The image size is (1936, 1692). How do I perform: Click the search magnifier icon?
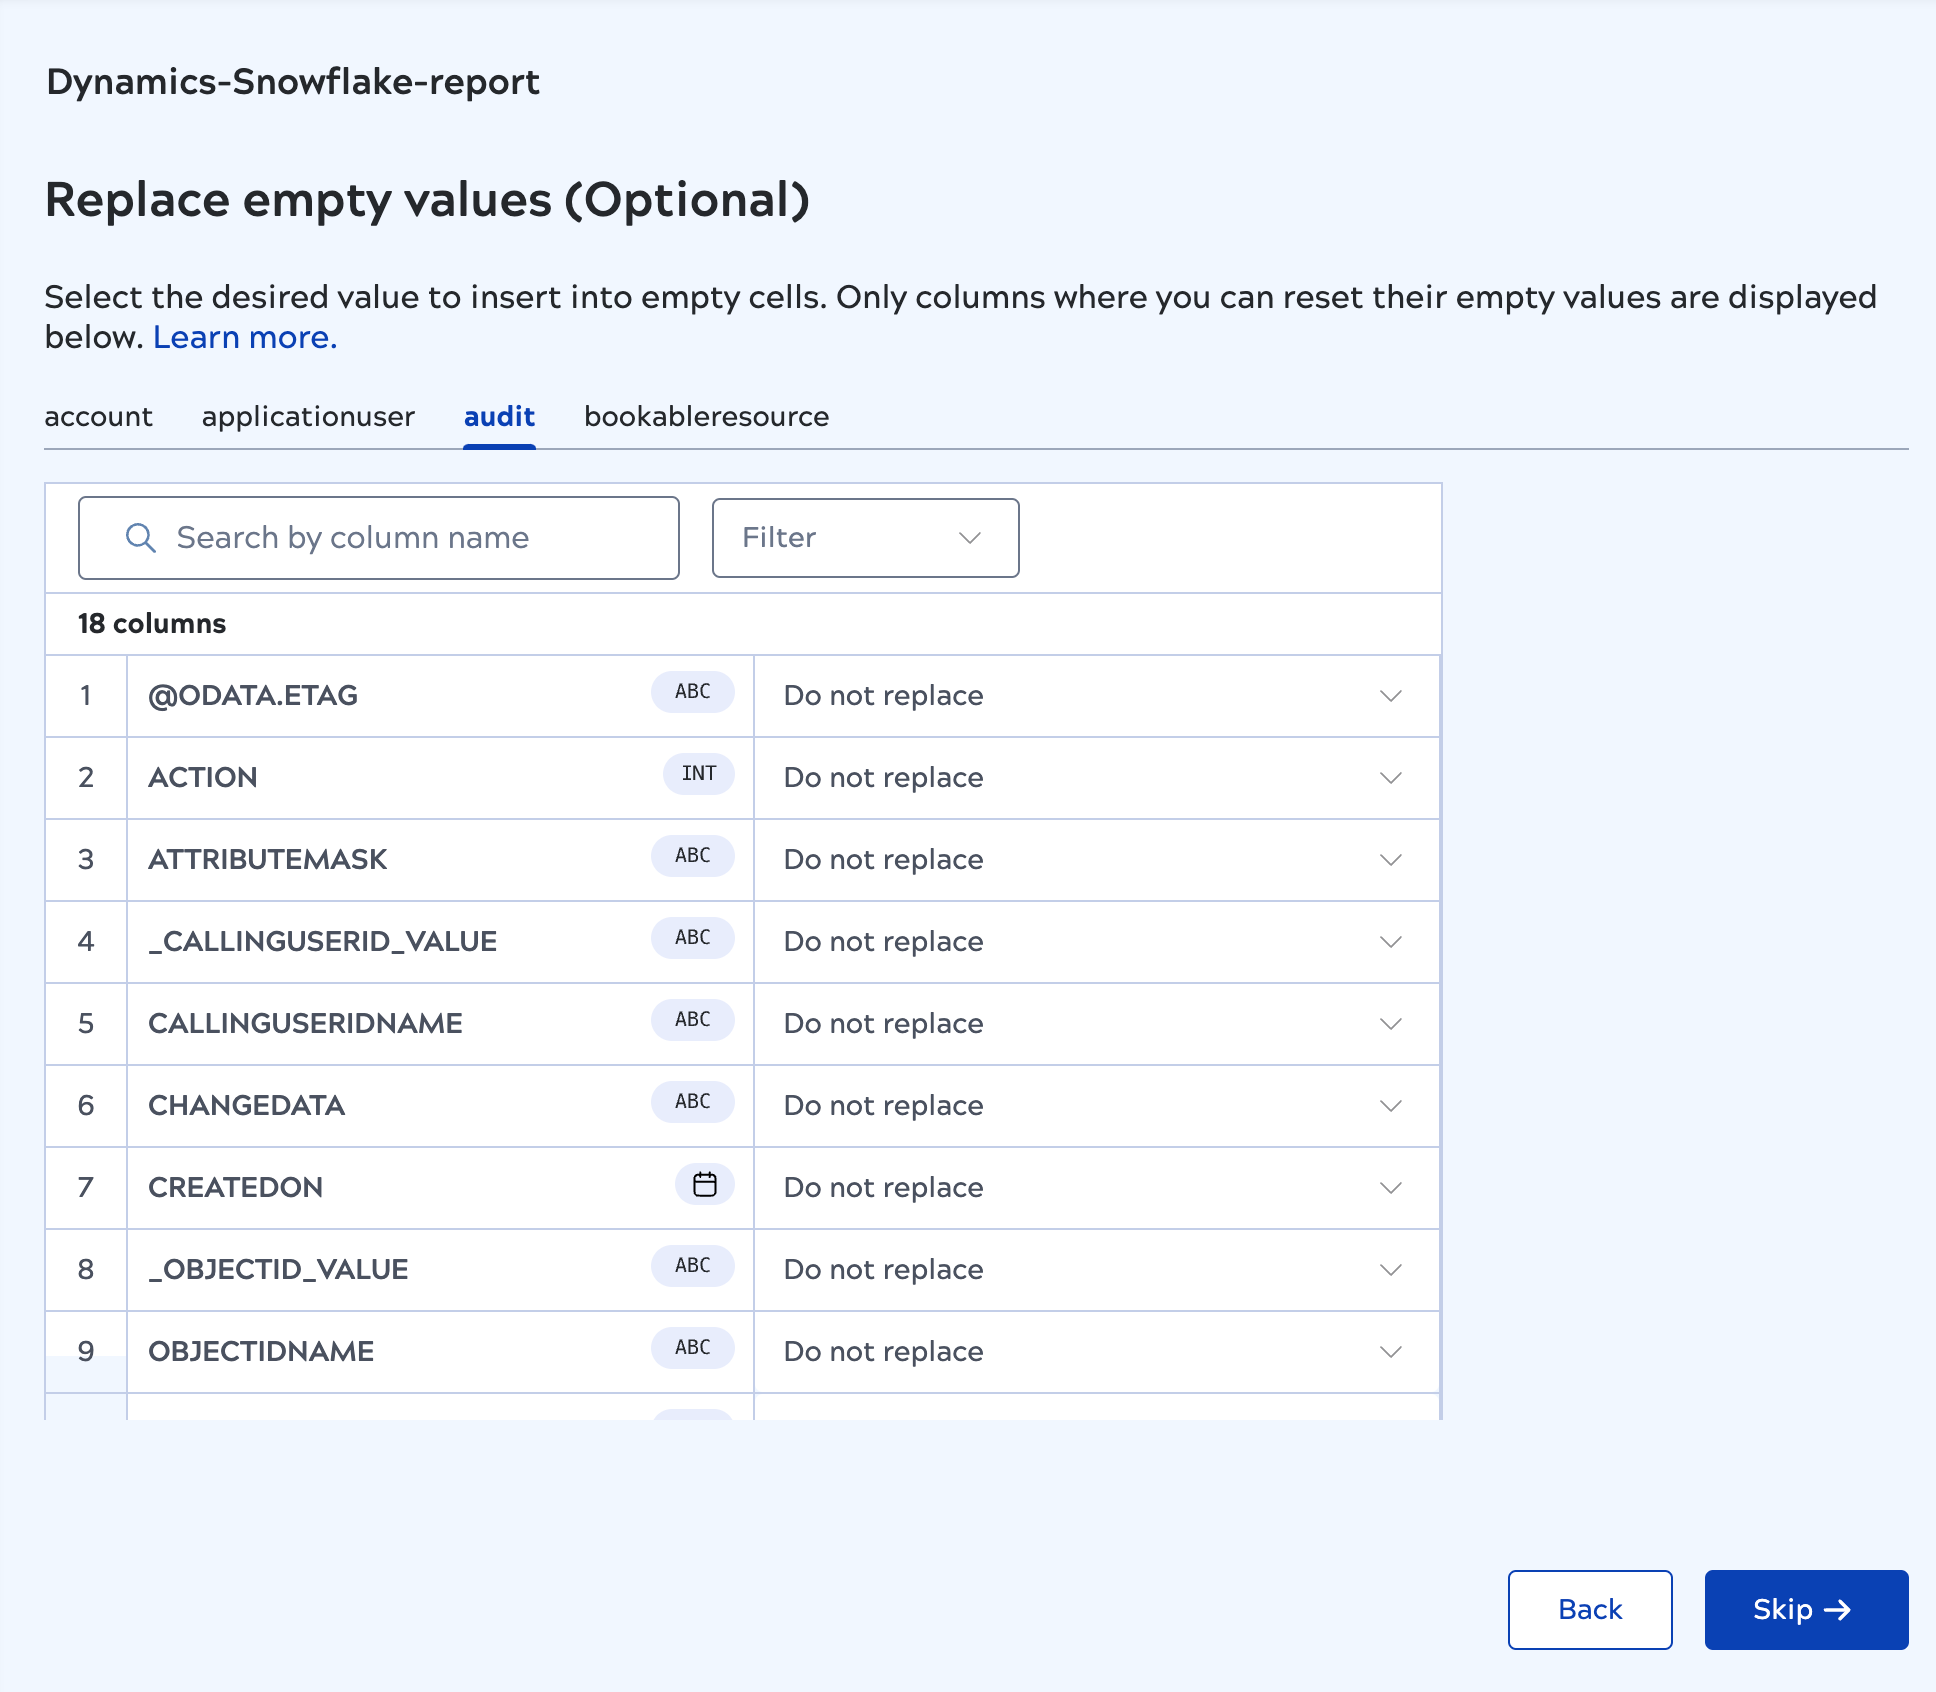point(139,538)
